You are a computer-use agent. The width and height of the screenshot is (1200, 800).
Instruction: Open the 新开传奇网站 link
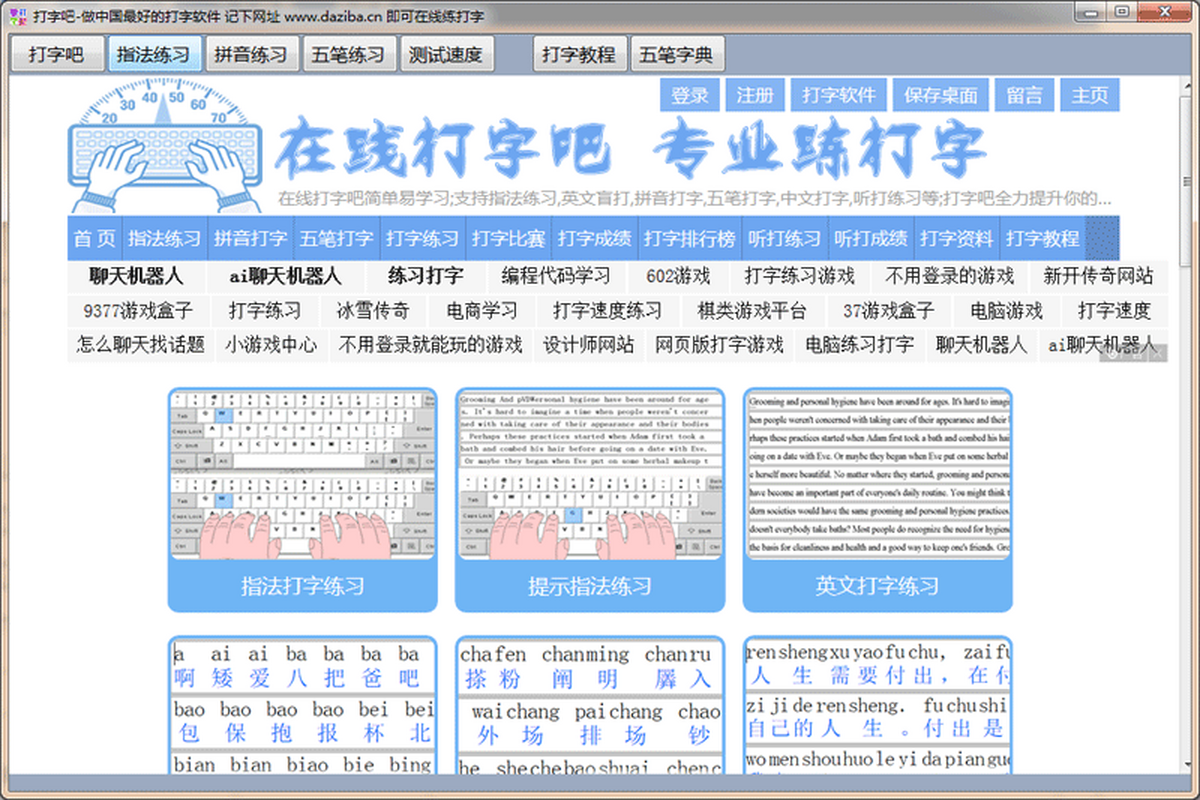coord(1098,276)
